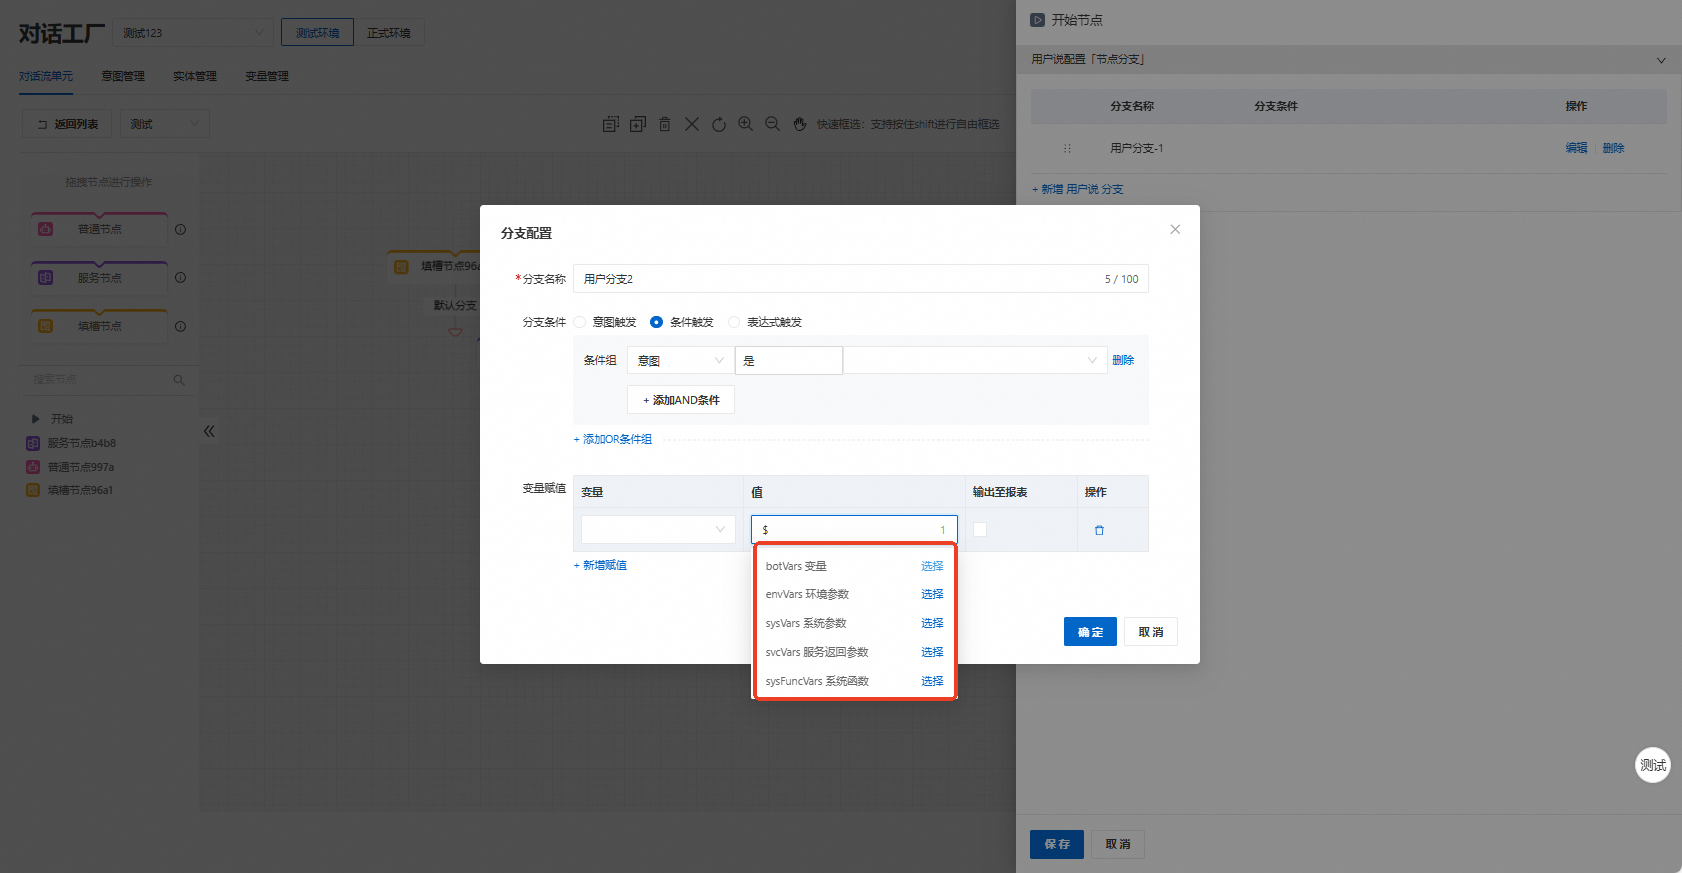Image resolution: width=1682 pixels, height=873 pixels.
Task: Click 选择 next to sysFuncVars 系统函数
Action: pos(932,681)
